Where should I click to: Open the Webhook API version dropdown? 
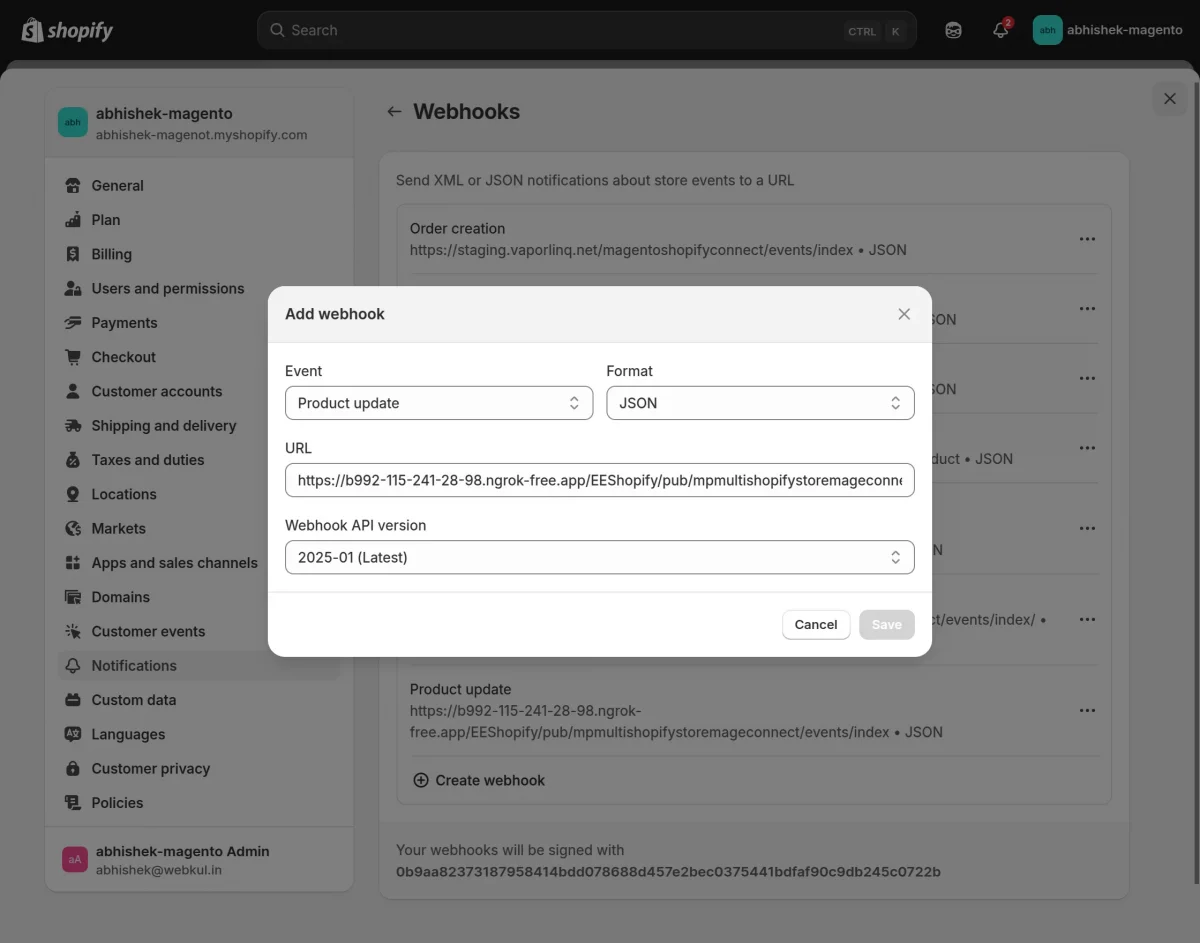(x=599, y=557)
